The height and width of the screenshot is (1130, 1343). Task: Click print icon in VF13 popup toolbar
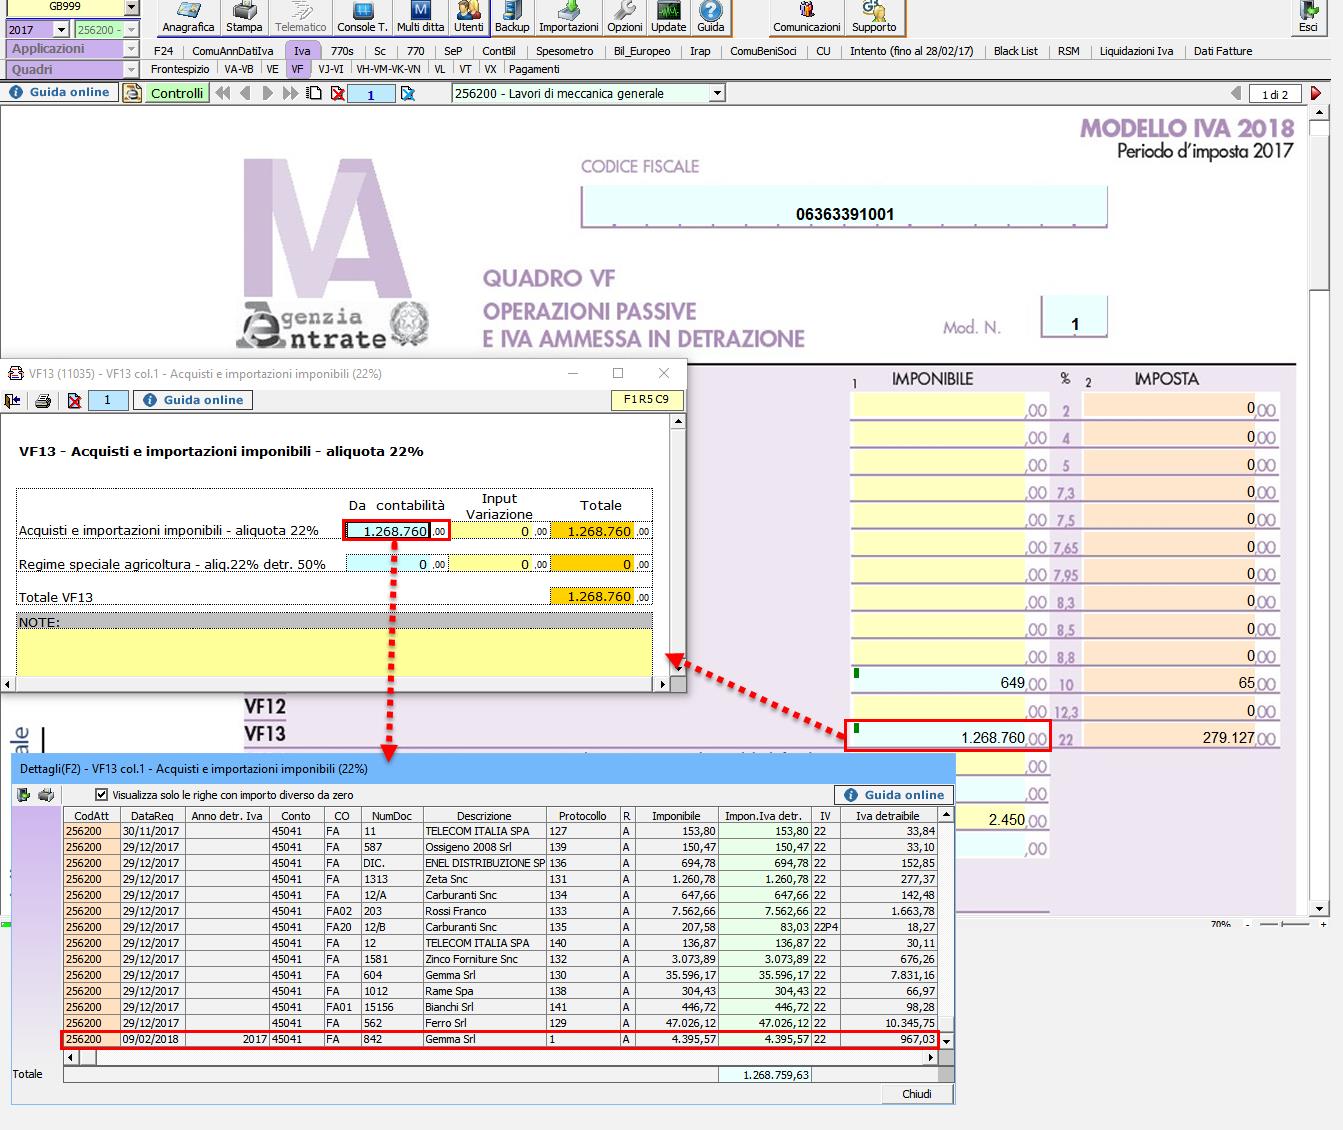pyautogui.click(x=43, y=401)
